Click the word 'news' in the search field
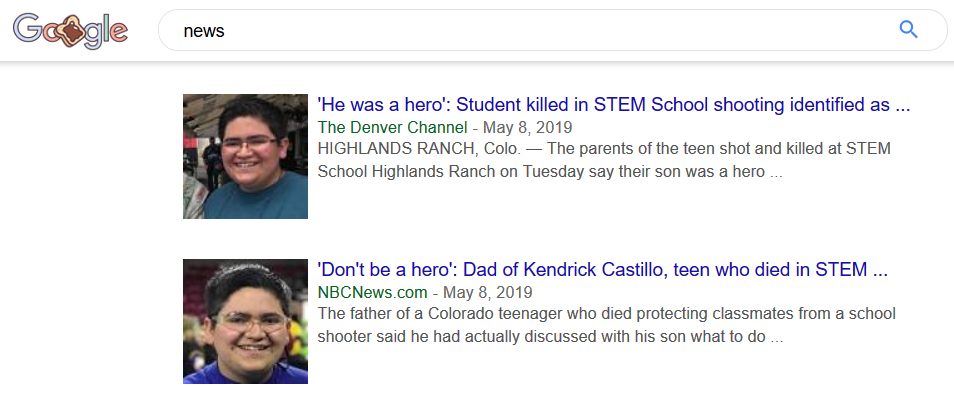Screen dimensions: 954x406 point(203,30)
